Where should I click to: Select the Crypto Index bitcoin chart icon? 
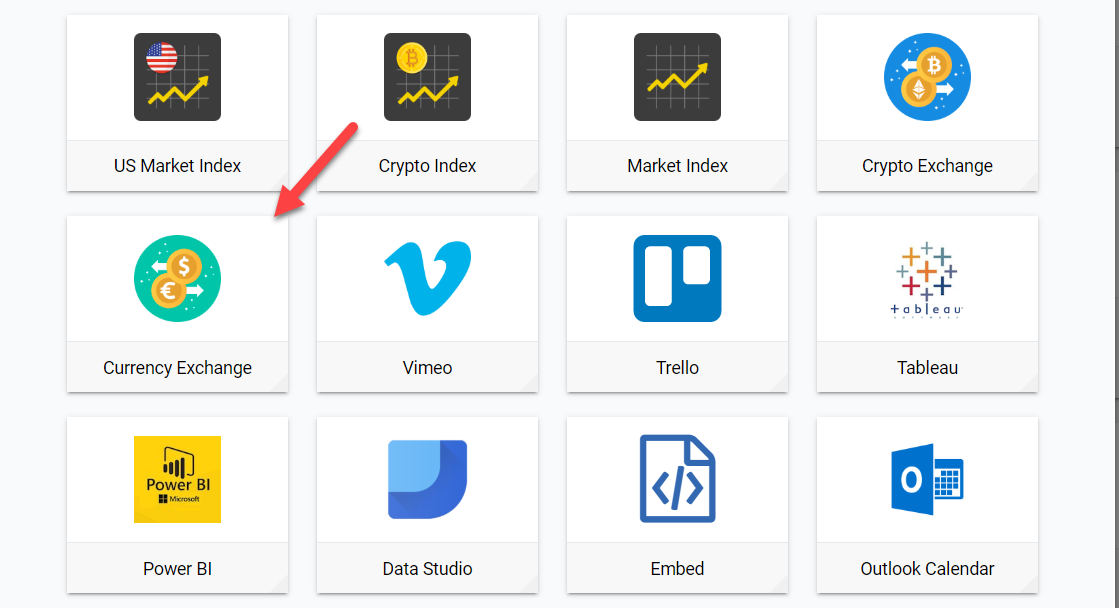click(427, 77)
